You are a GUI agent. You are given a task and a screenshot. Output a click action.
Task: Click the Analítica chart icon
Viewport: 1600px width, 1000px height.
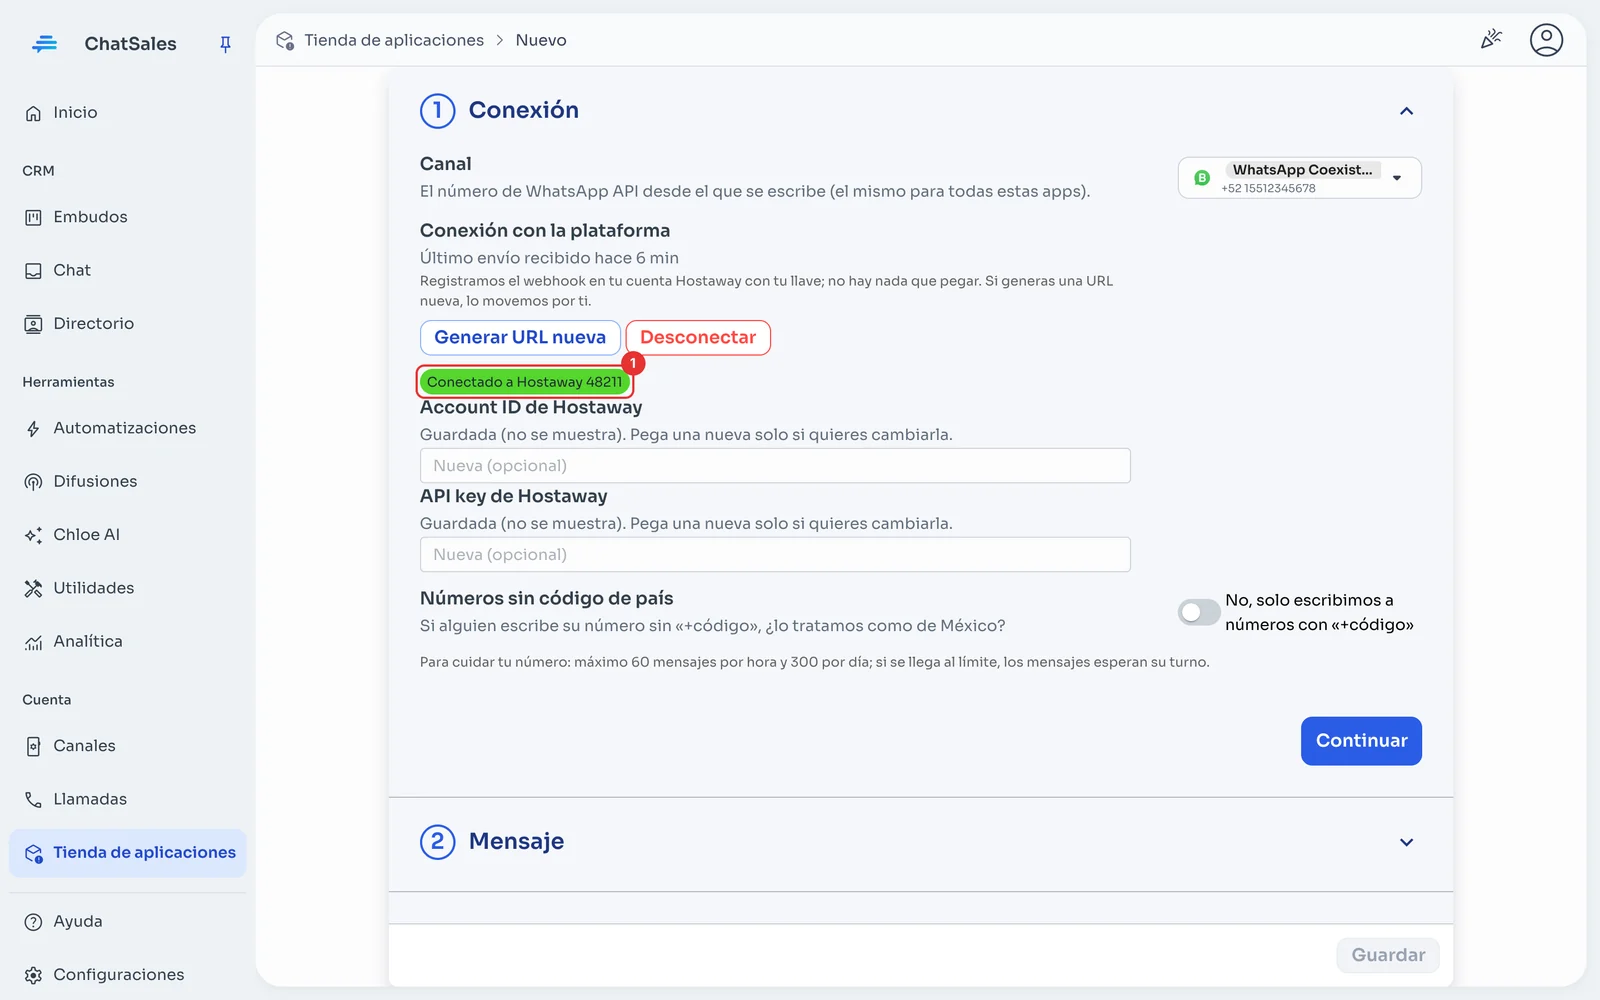click(33, 642)
